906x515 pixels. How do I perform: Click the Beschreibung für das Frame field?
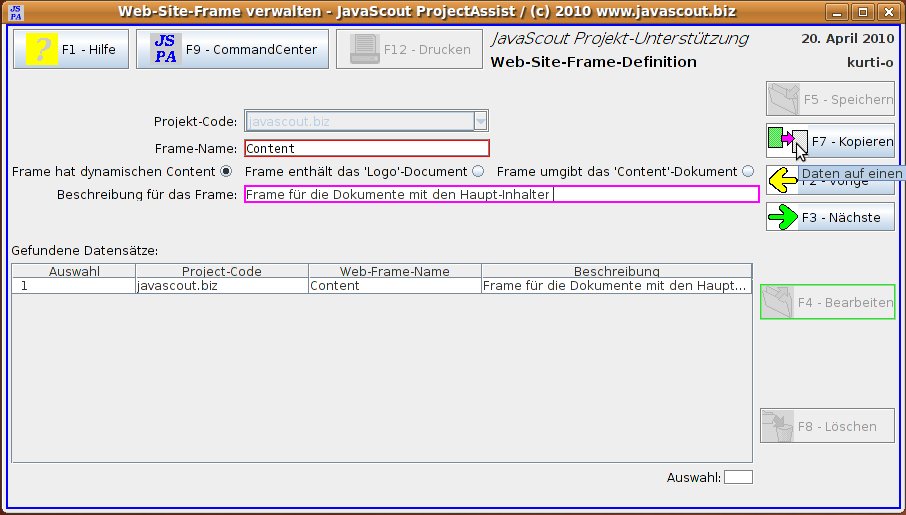(500, 194)
